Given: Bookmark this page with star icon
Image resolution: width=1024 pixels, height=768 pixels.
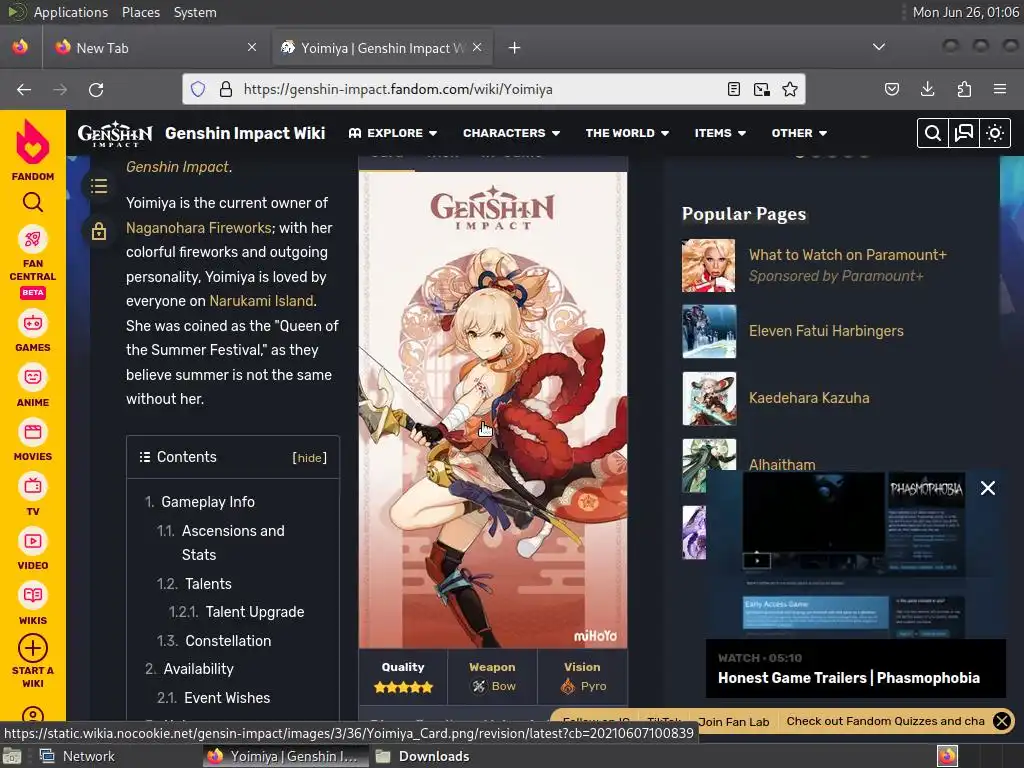Looking at the screenshot, I should coord(790,89).
